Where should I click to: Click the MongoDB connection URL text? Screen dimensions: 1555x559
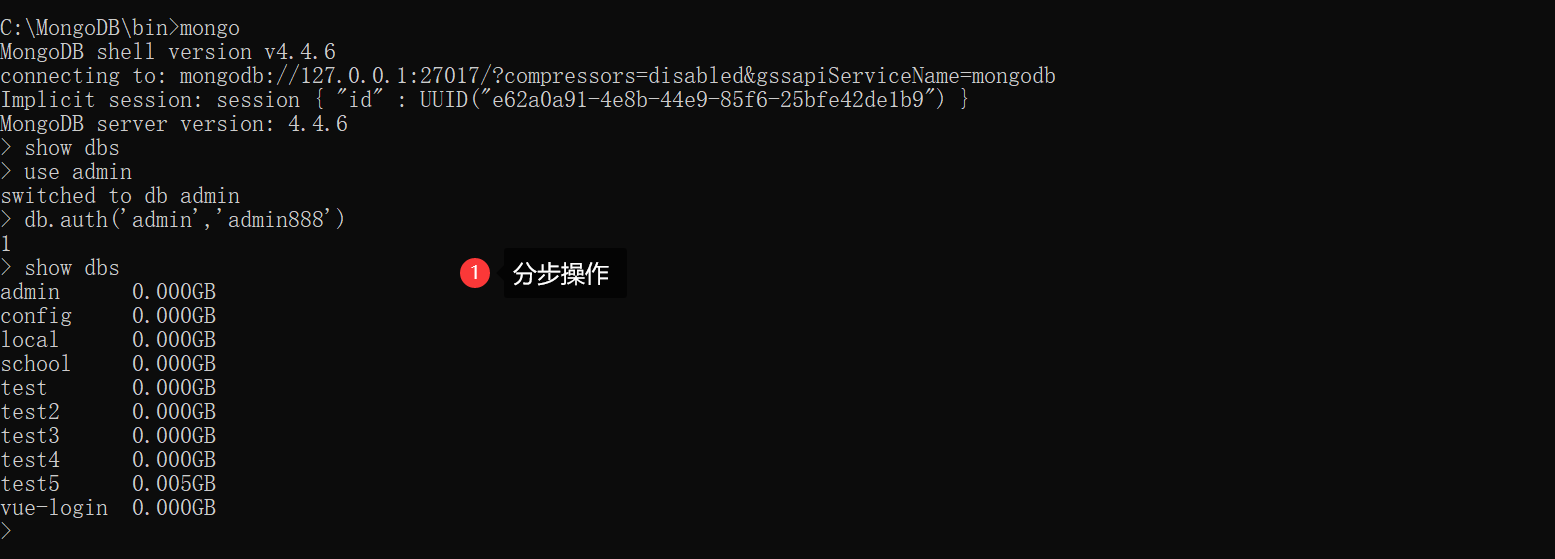coord(618,76)
